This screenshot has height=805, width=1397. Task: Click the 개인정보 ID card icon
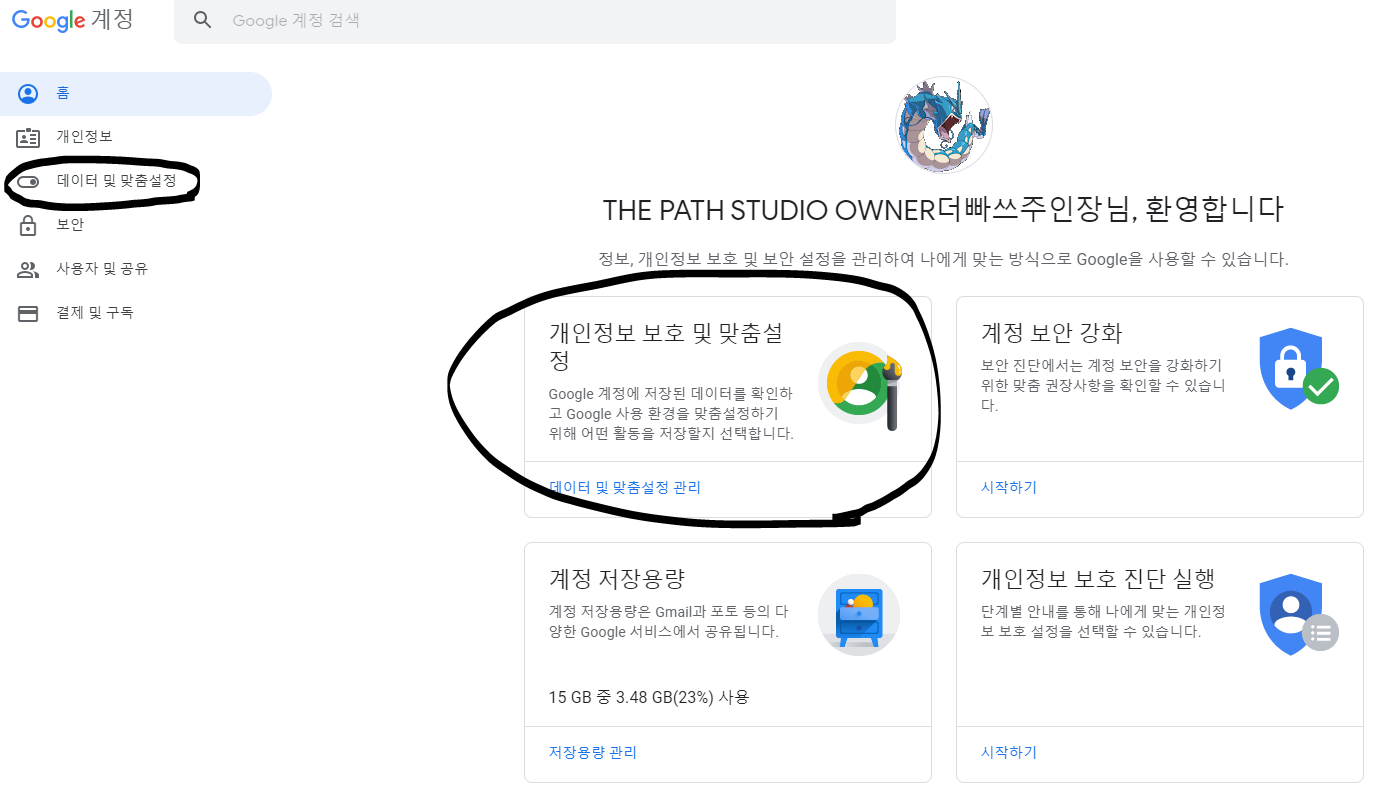[x=28, y=138]
